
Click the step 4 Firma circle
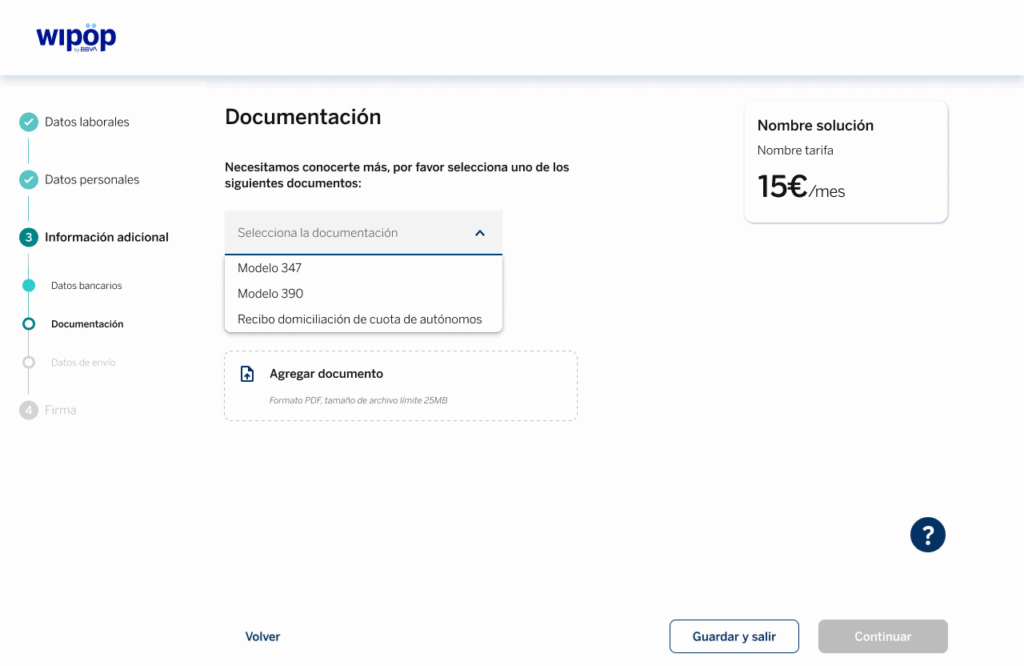pos(29,410)
